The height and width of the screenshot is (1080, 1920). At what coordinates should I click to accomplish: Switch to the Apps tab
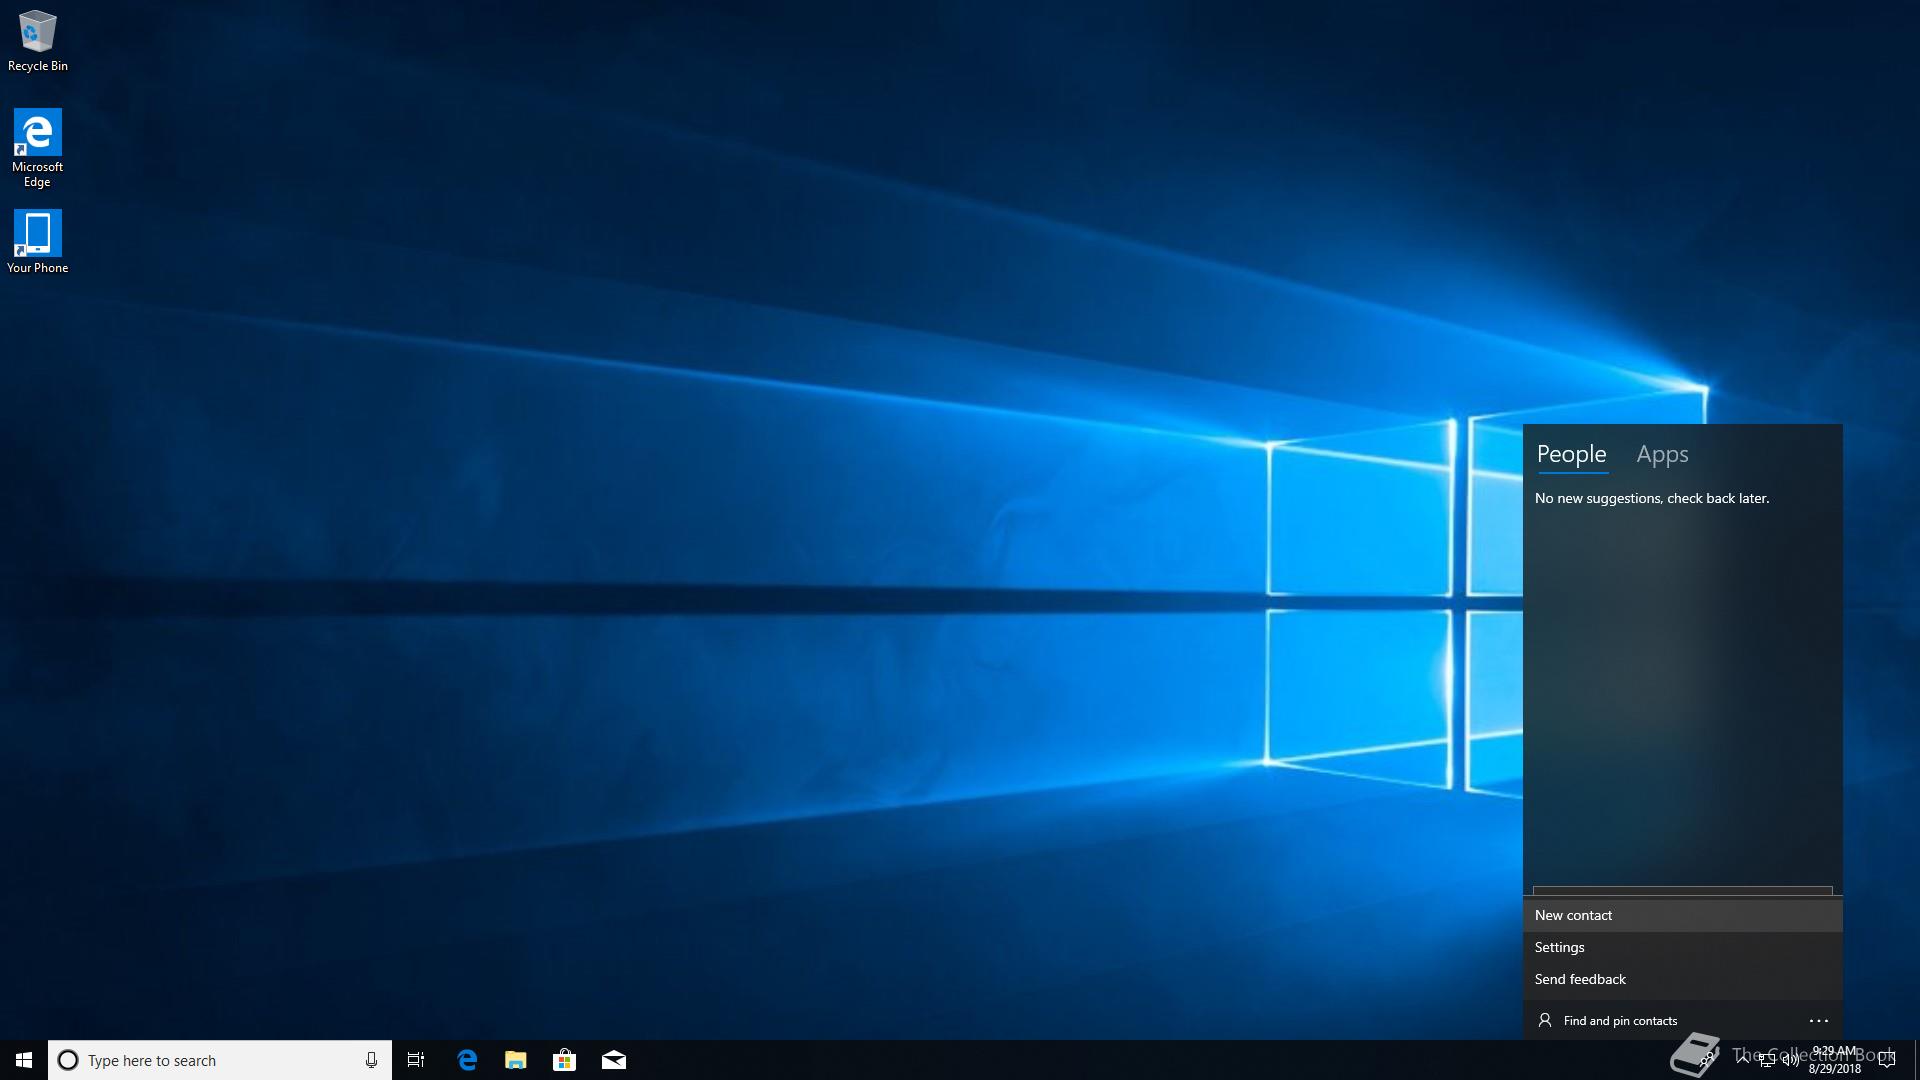(x=1662, y=455)
